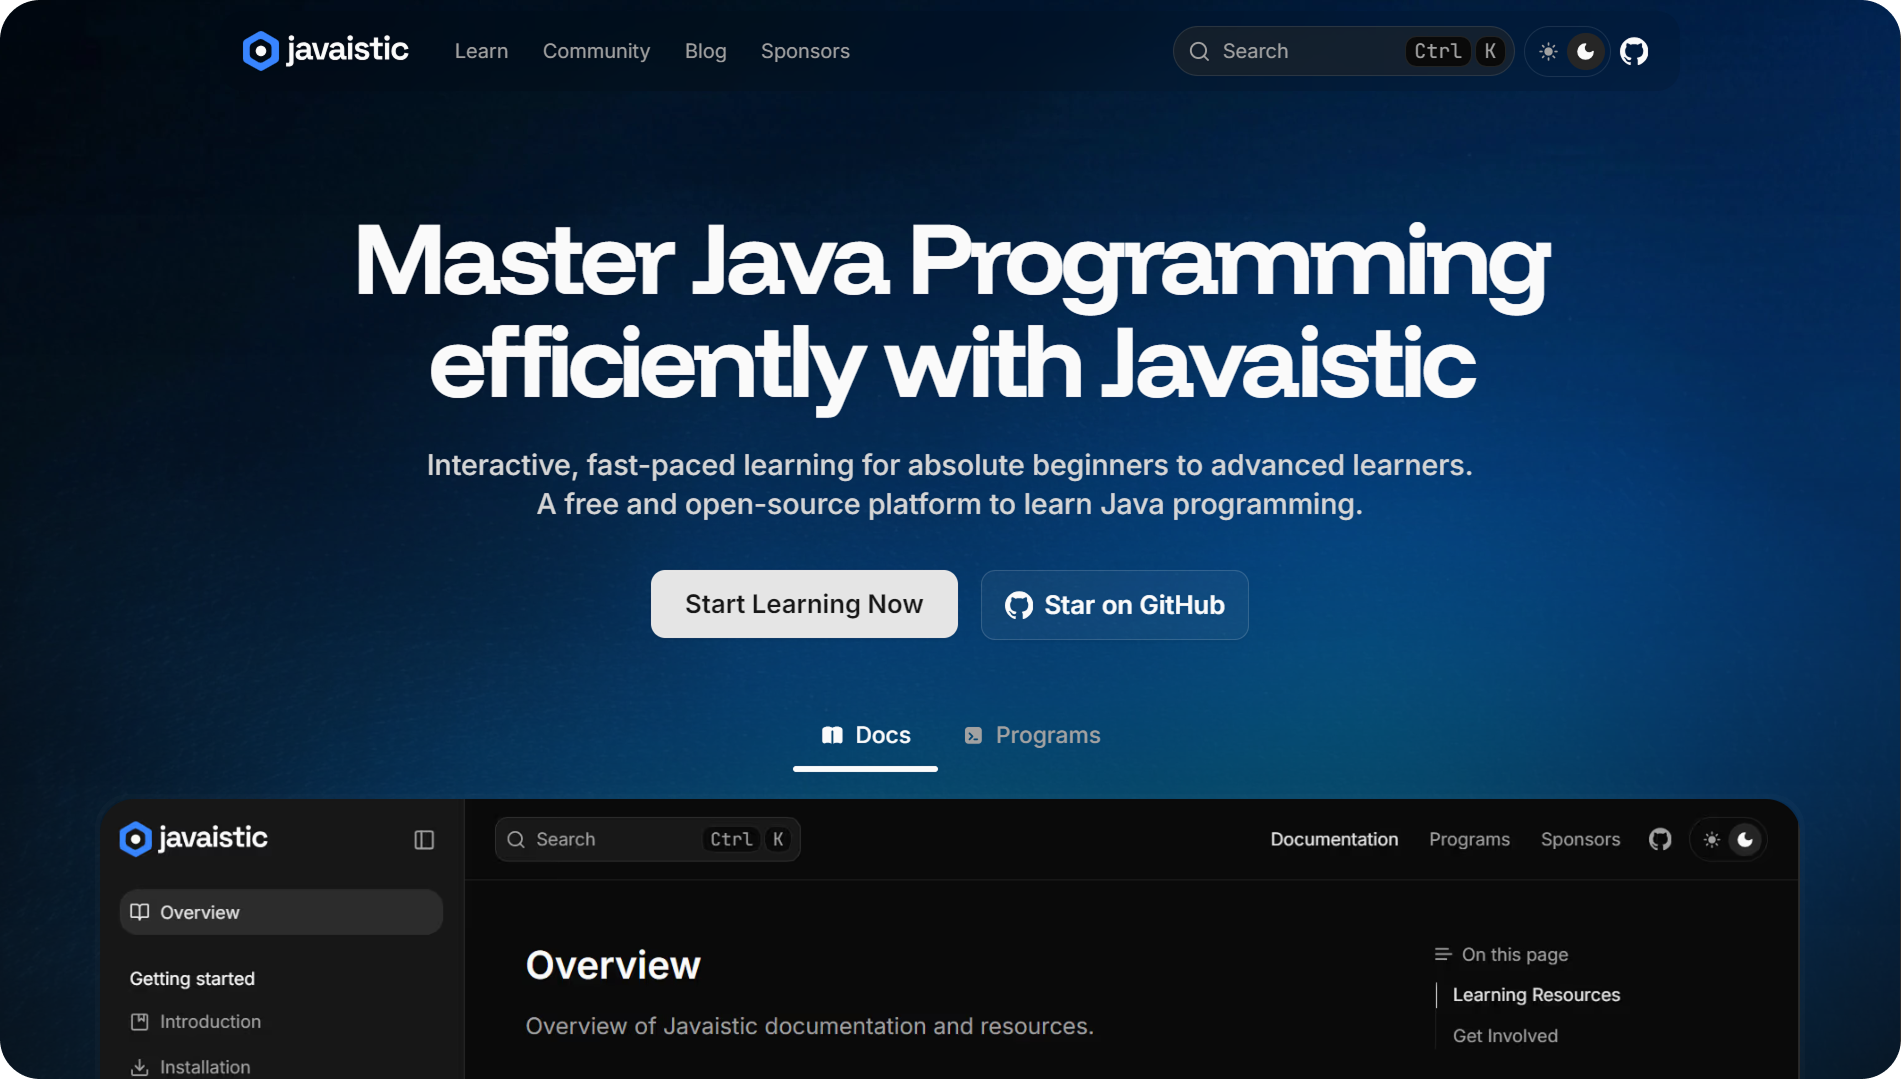Open GitHub via the top-right GitHub icon
The height and width of the screenshot is (1079, 1901).
tap(1634, 51)
